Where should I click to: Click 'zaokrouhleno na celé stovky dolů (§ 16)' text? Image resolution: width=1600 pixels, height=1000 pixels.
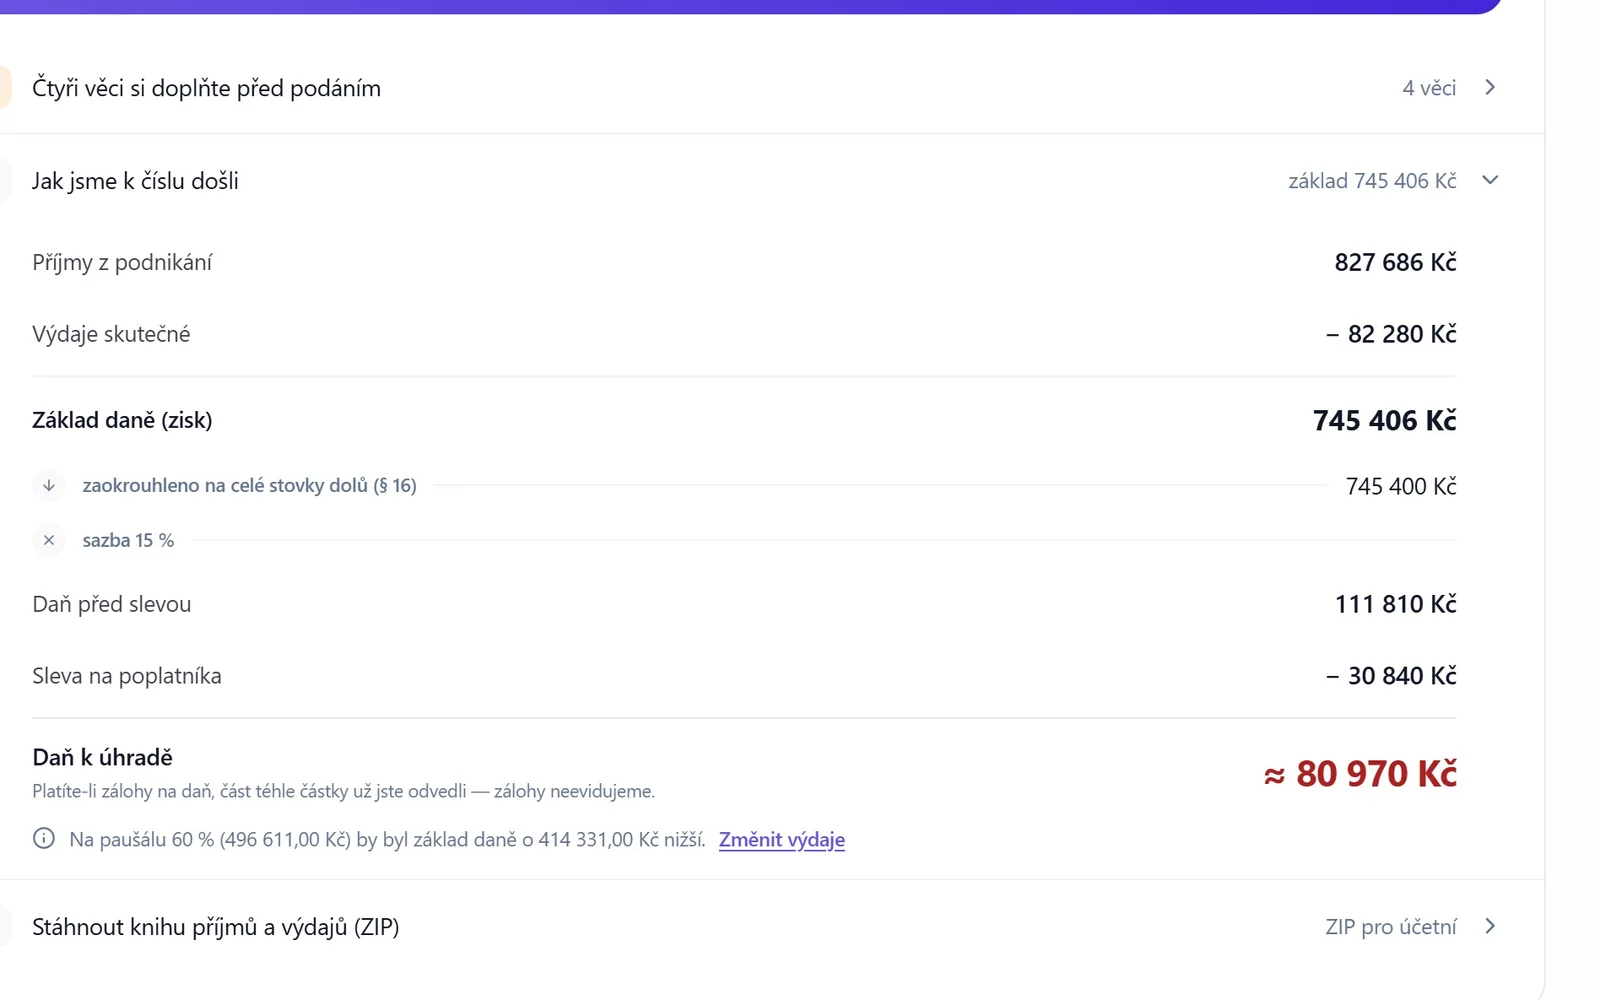pos(250,486)
